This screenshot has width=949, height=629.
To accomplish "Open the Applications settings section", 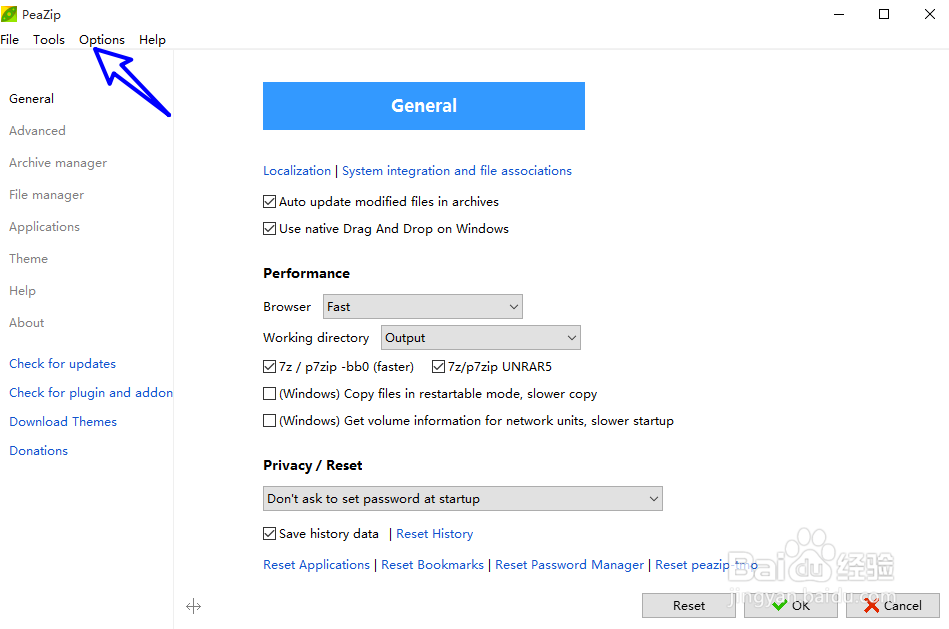I will click(x=44, y=227).
